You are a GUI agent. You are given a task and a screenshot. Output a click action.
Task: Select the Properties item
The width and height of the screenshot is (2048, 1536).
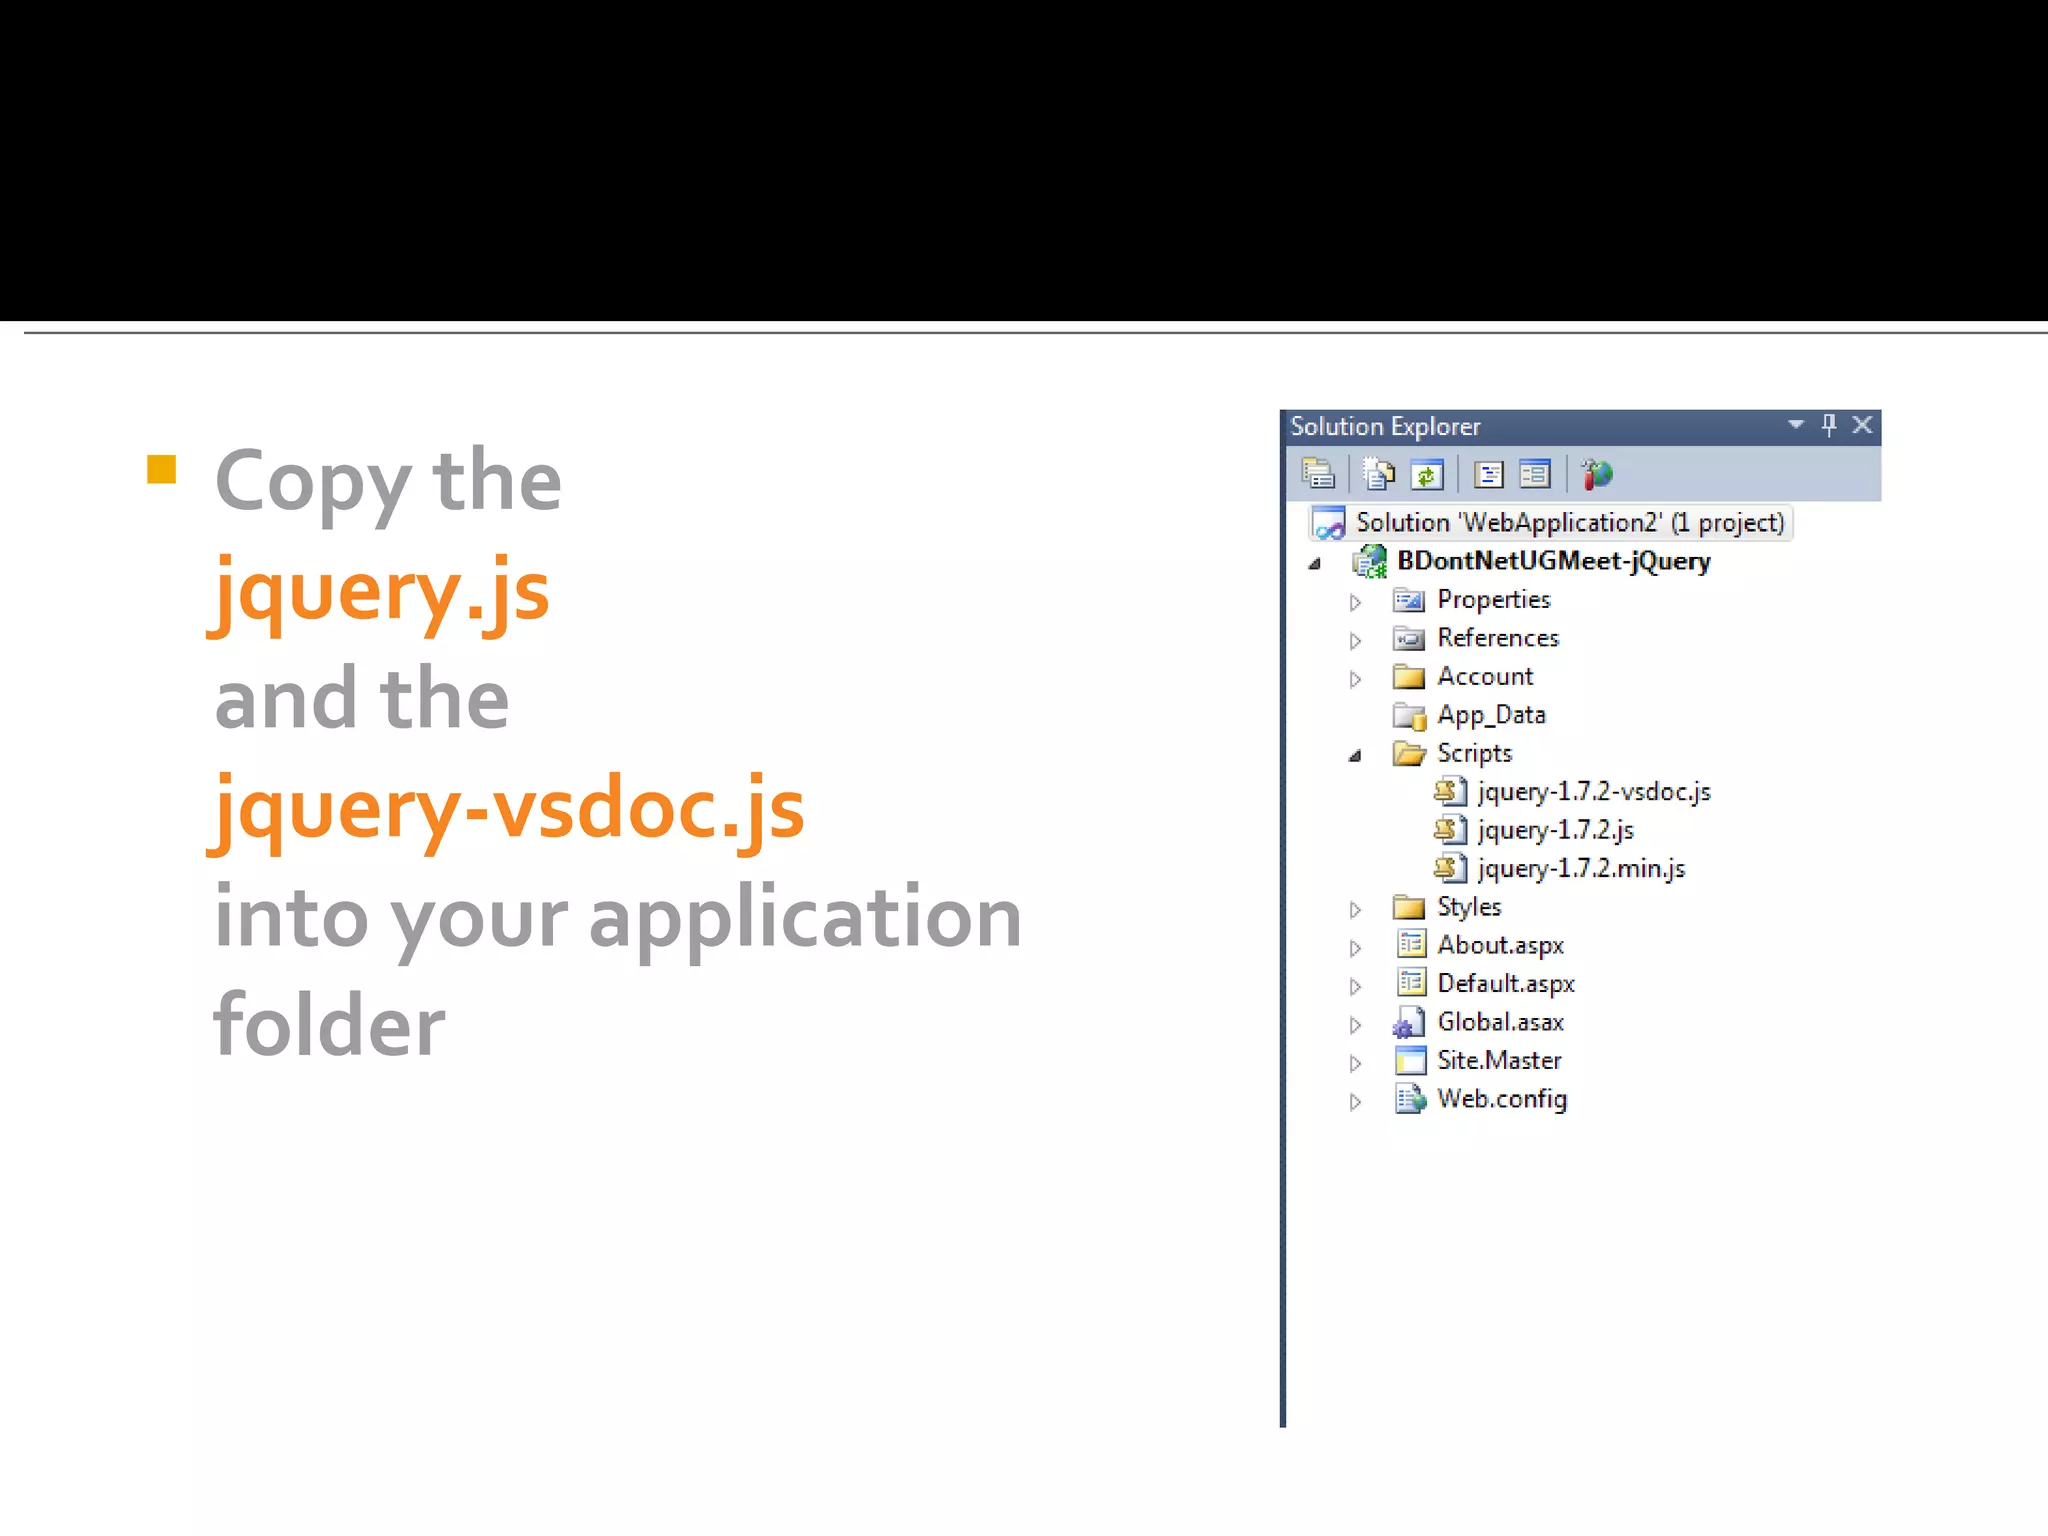(1493, 599)
